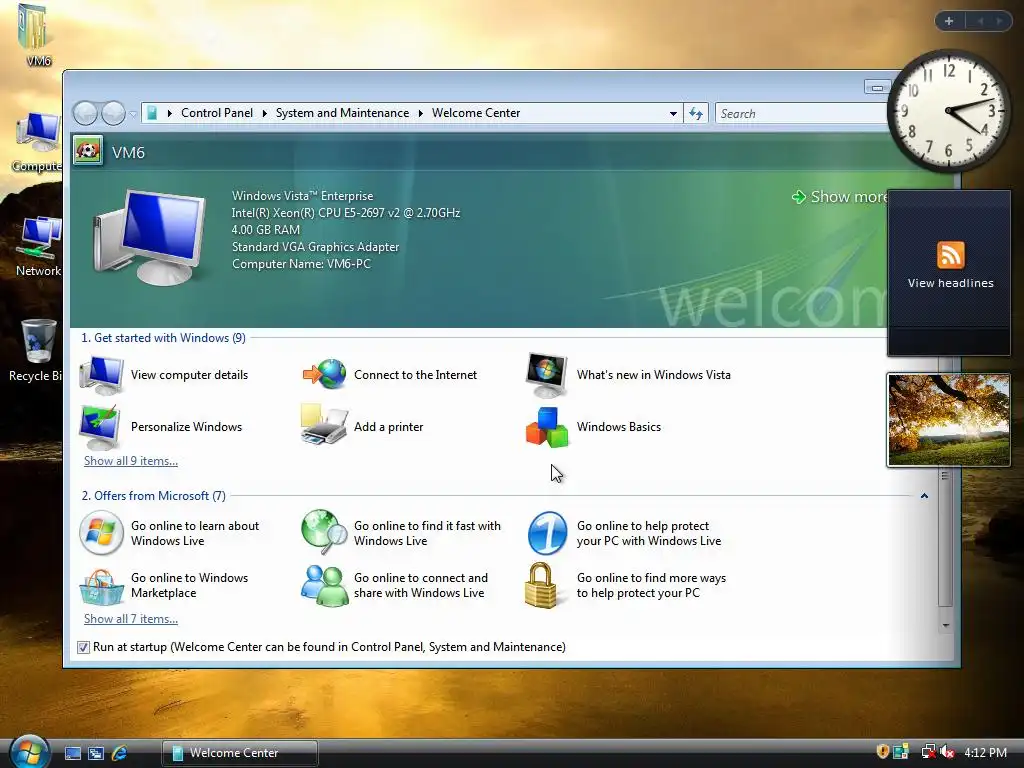The height and width of the screenshot is (768, 1024).
Task: Click the slideshow gadget autumn tree picture
Action: pos(949,420)
